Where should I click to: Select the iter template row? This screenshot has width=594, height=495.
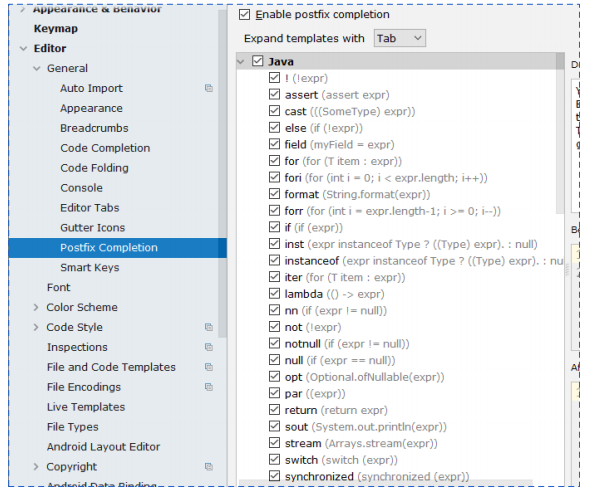(x=345, y=277)
